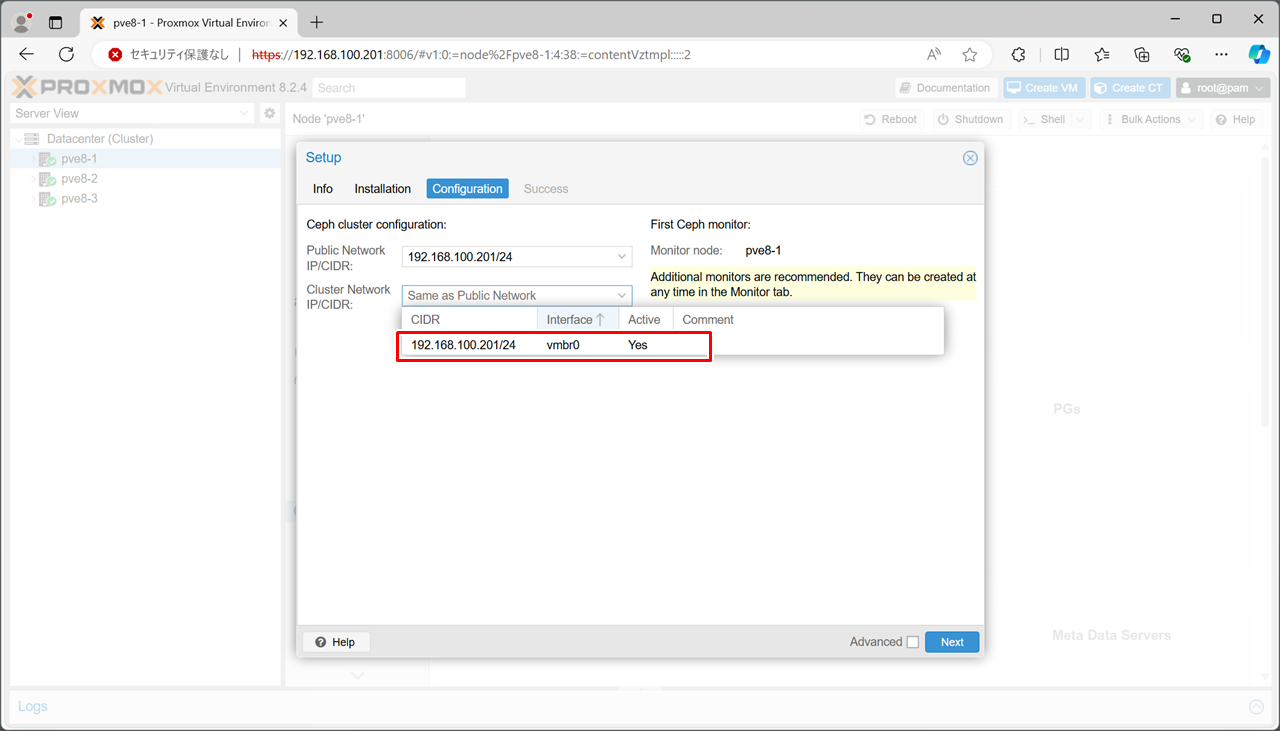Add this page to browser favorites
1280x731 pixels.
969,55
